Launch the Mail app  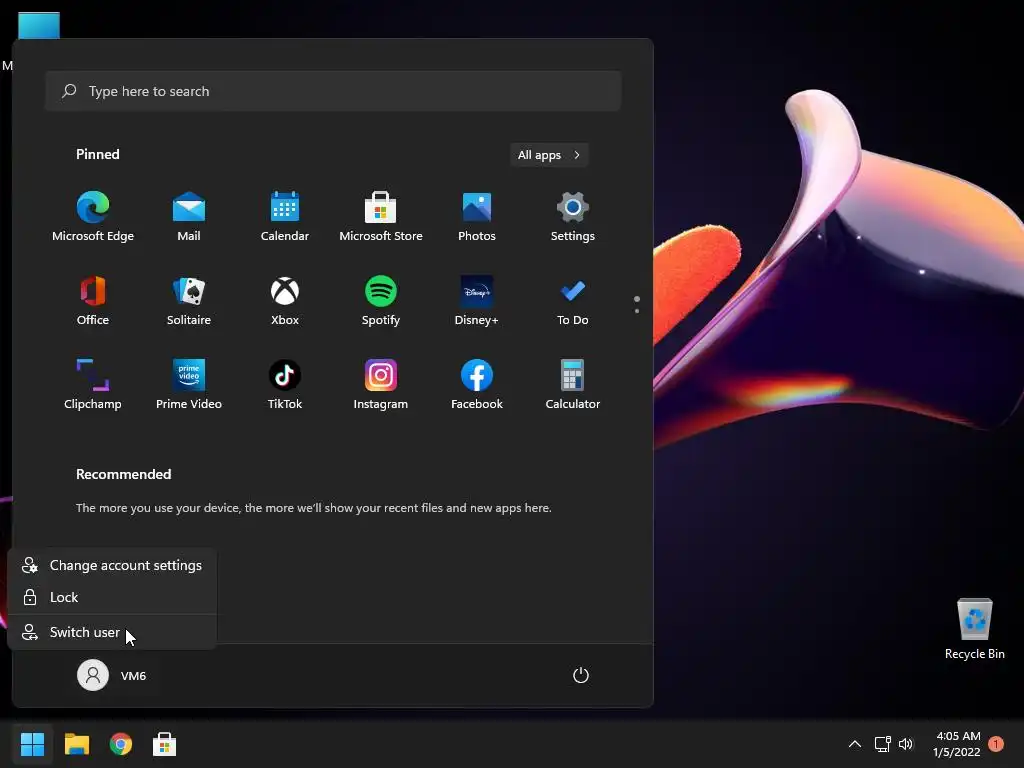pos(189,217)
